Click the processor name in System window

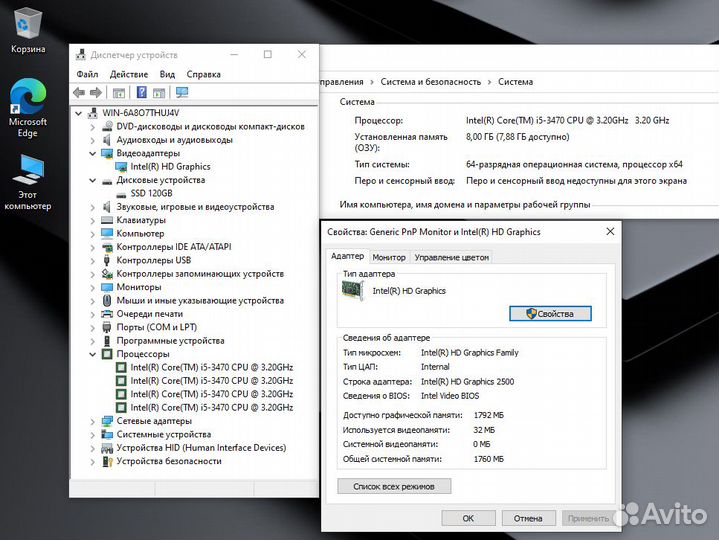click(567, 121)
